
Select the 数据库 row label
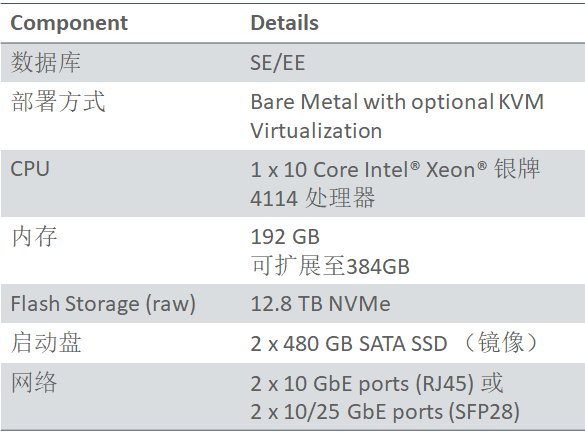pyautogui.click(x=46, y=62)
